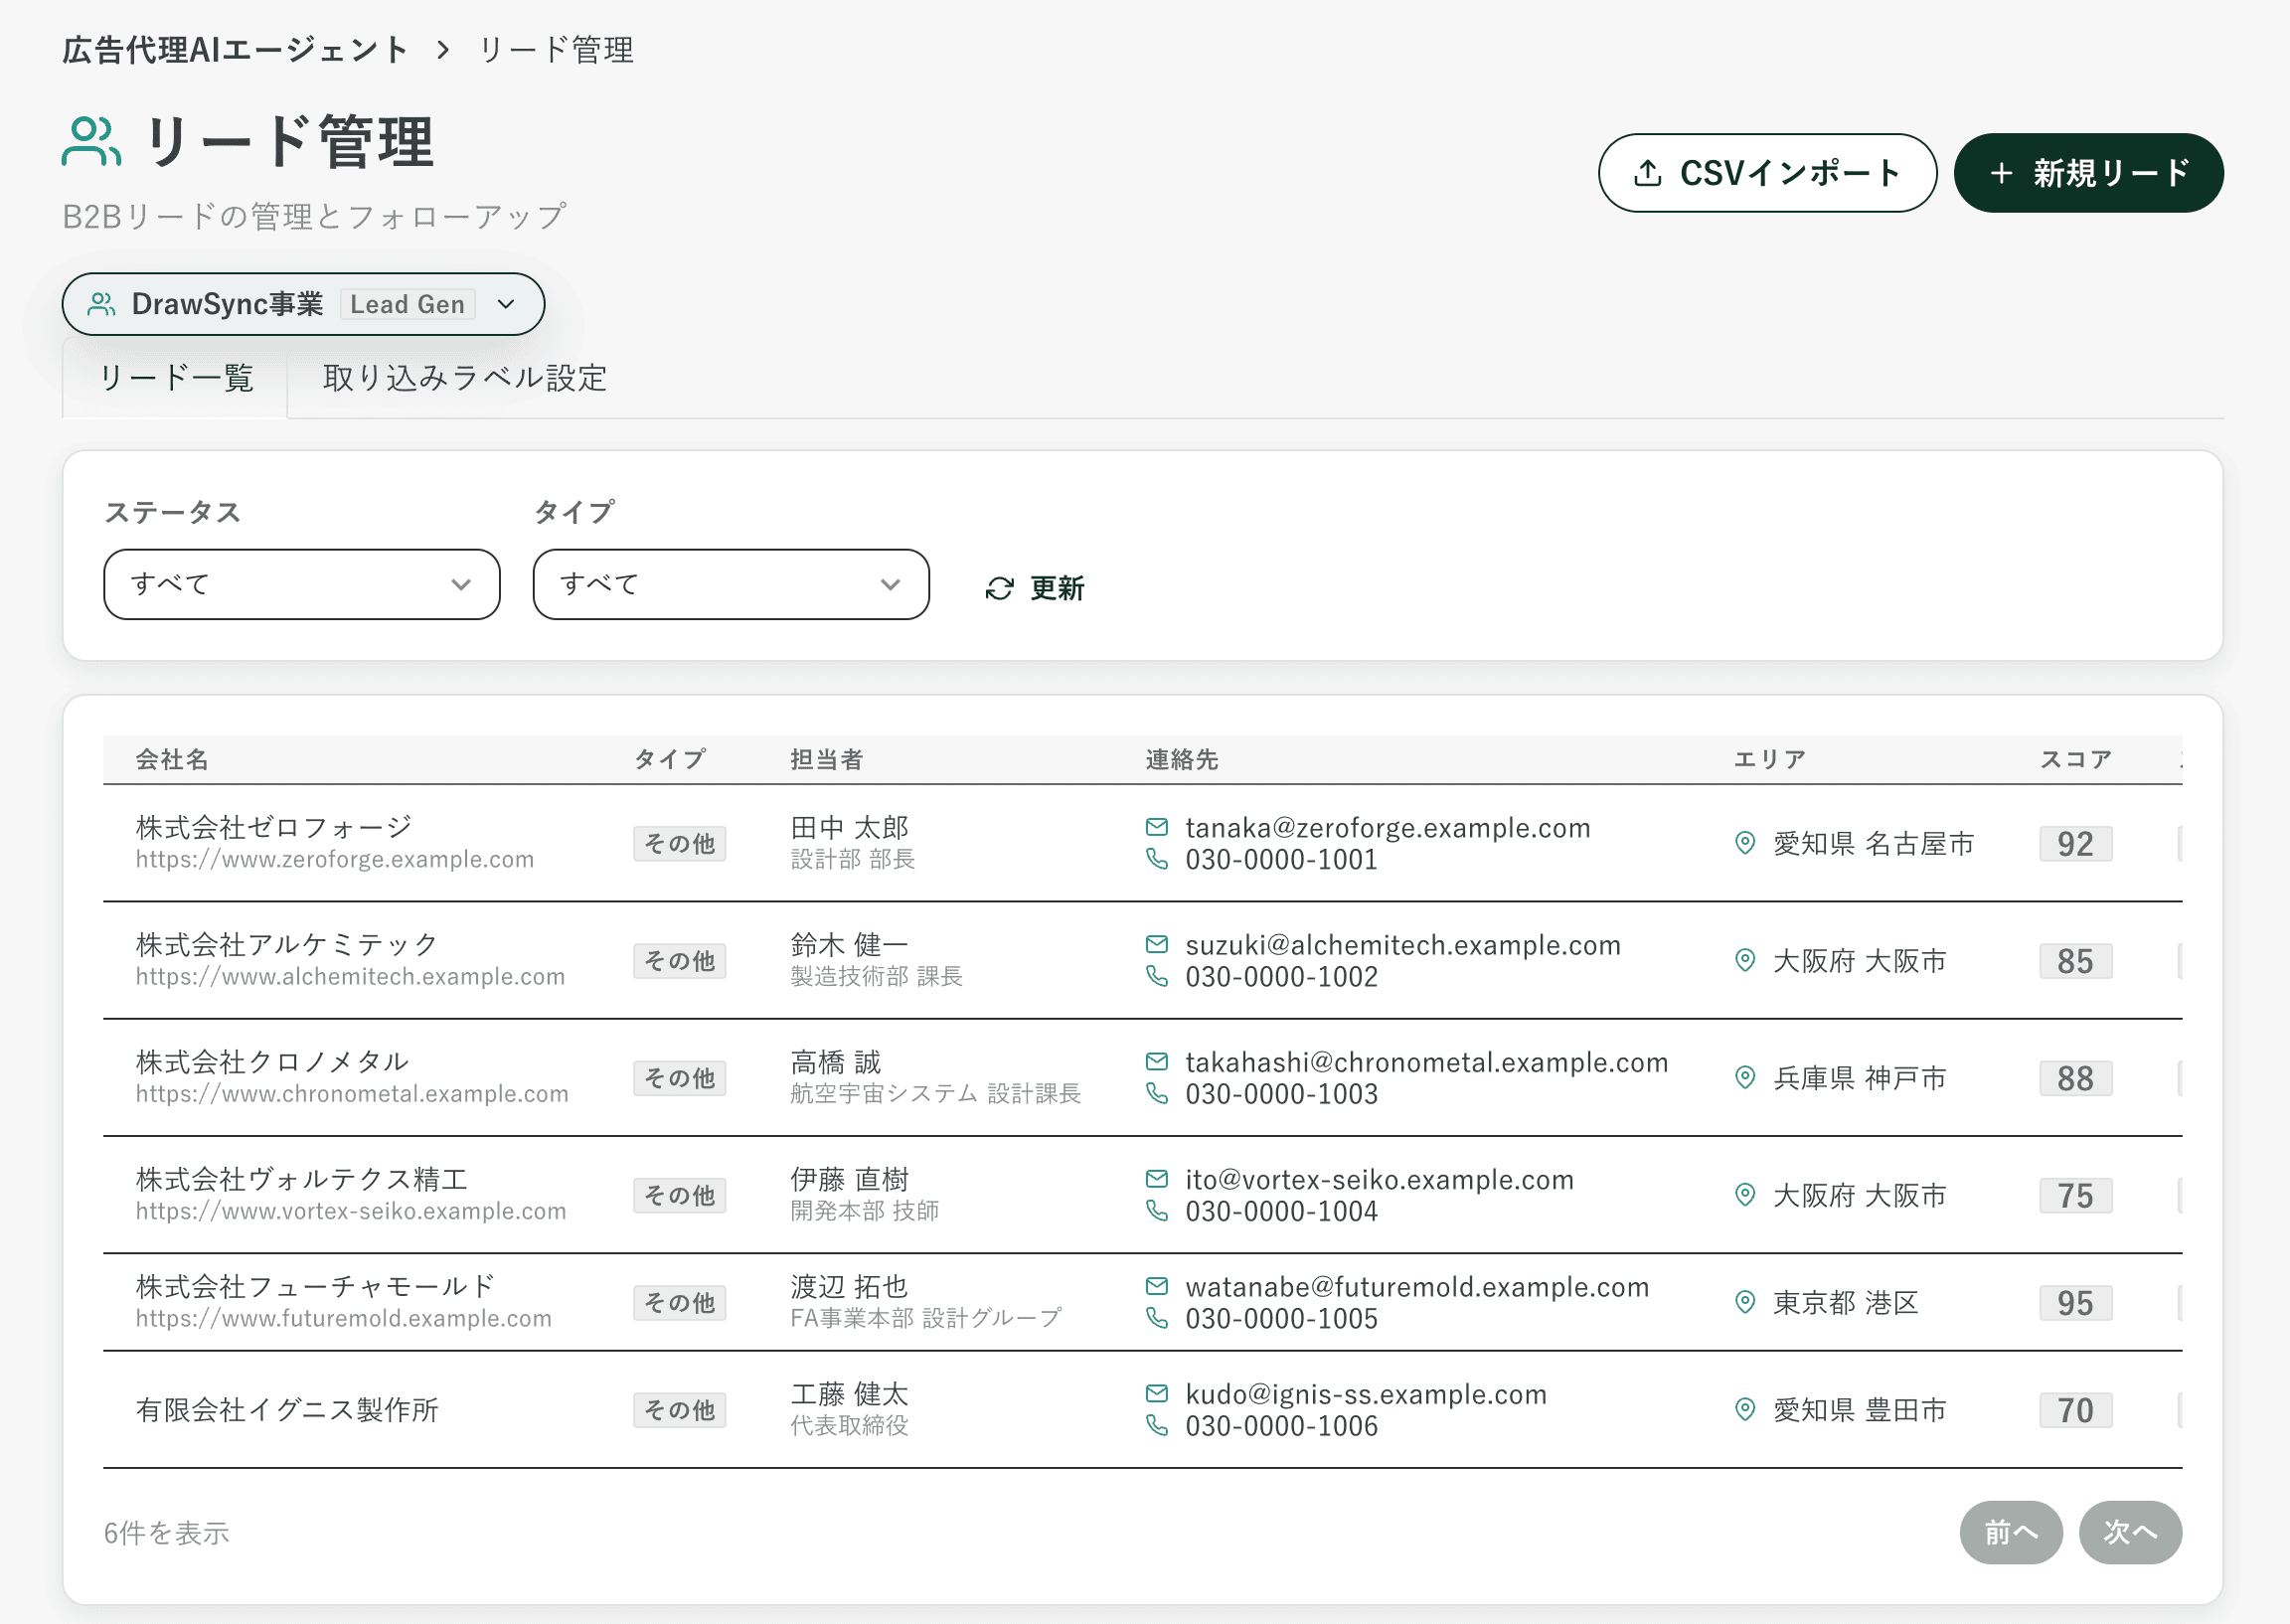Click the mail icon for tanaka@zeroforge.example.com

(x=1156, y=827)
